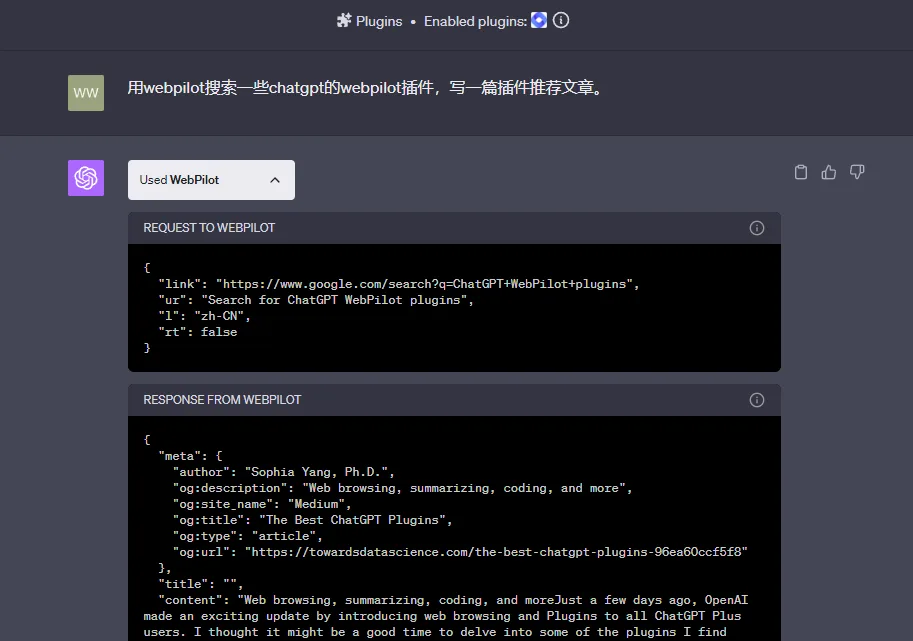Click the ChatGPT assistant avatar
913x641 pixels.
pos(86,178)
